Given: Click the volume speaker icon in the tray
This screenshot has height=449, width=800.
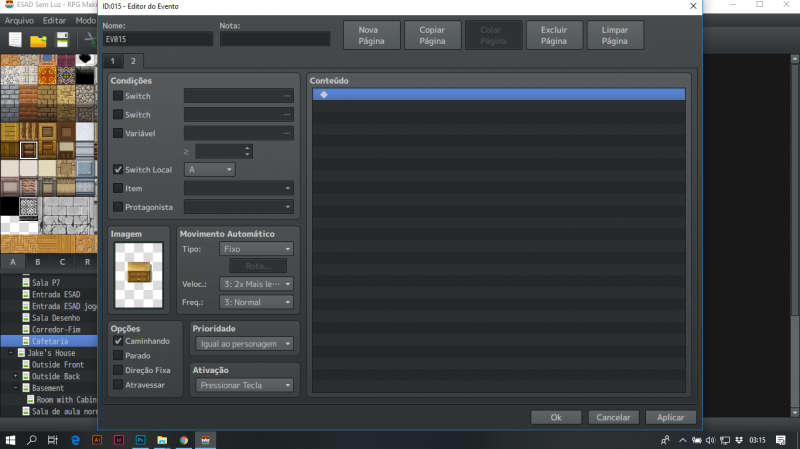Looking at the screenshot, I should coord(710,440).
